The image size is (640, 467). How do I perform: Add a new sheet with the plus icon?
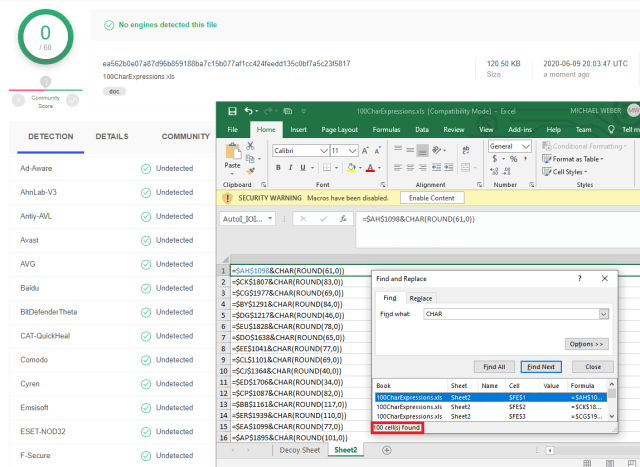tap(387, 450)
